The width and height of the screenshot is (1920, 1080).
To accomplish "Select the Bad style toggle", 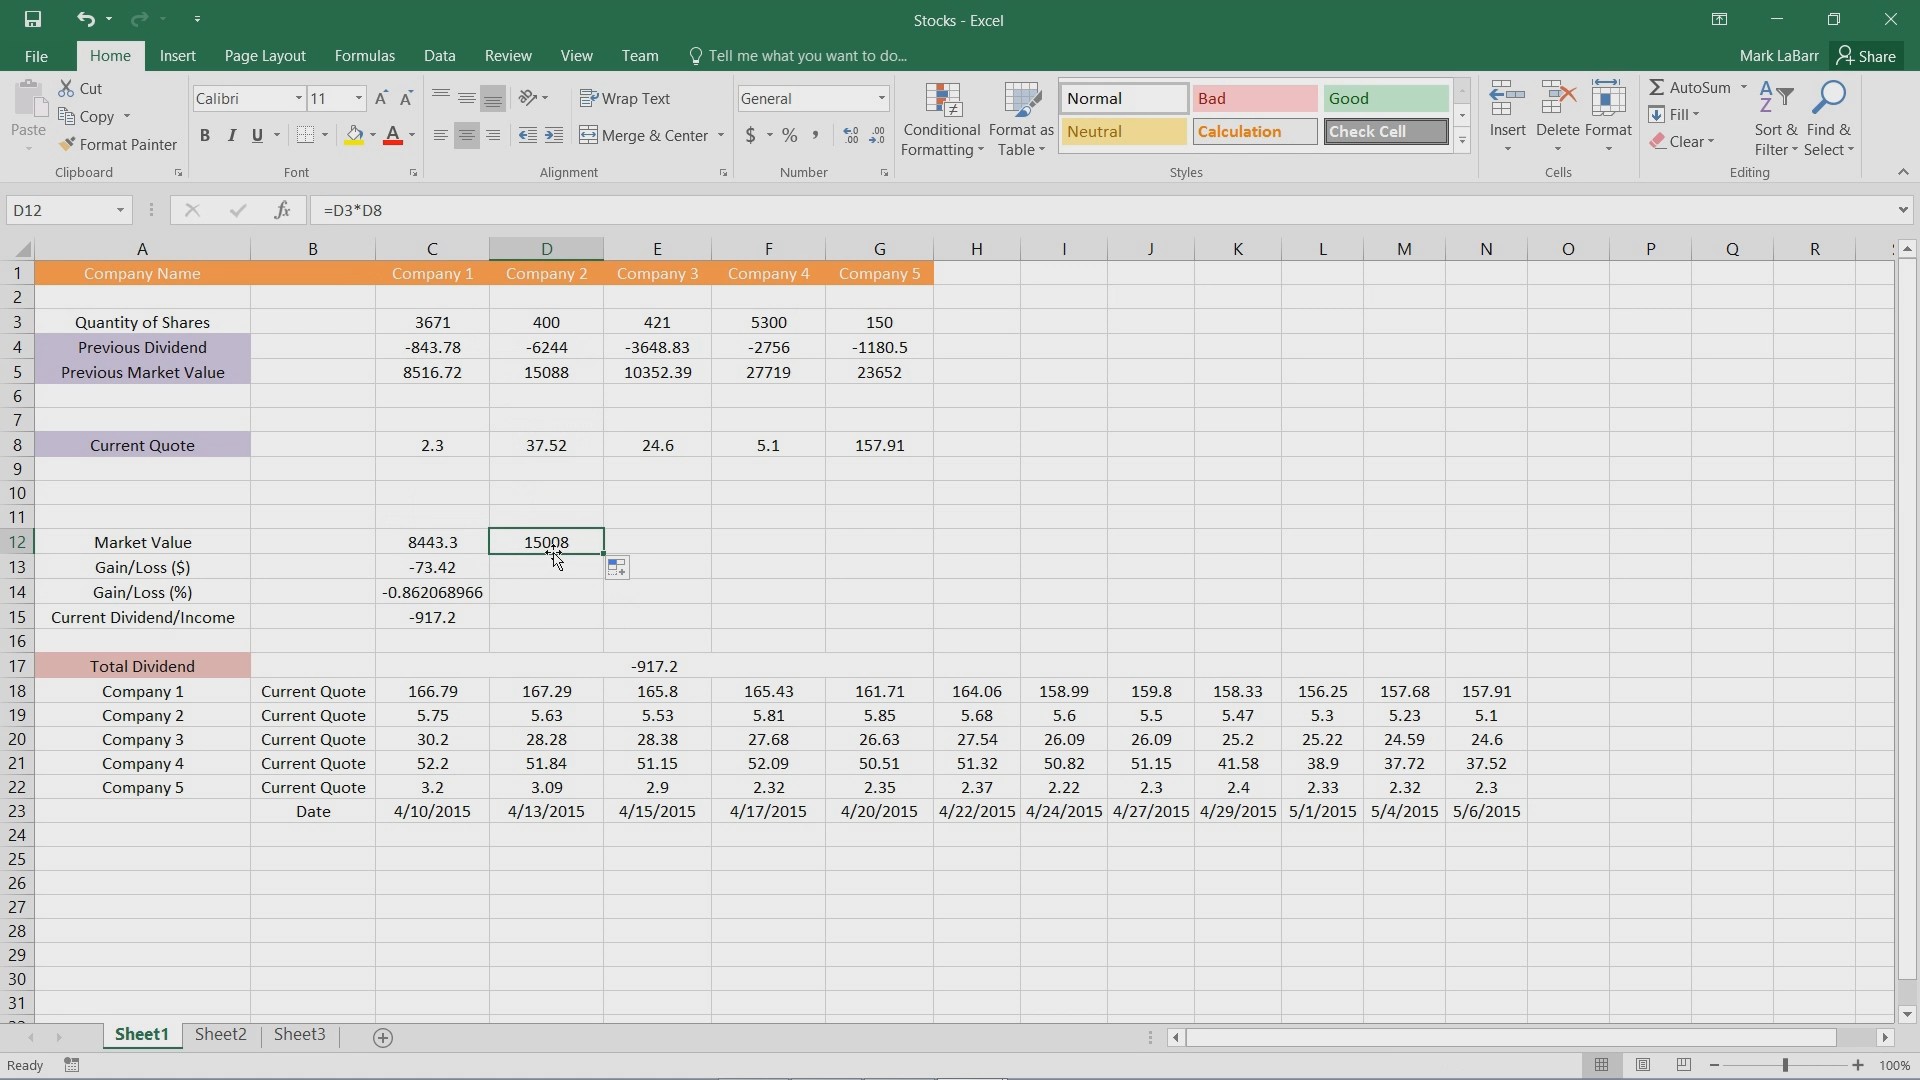I will 1254,98.
